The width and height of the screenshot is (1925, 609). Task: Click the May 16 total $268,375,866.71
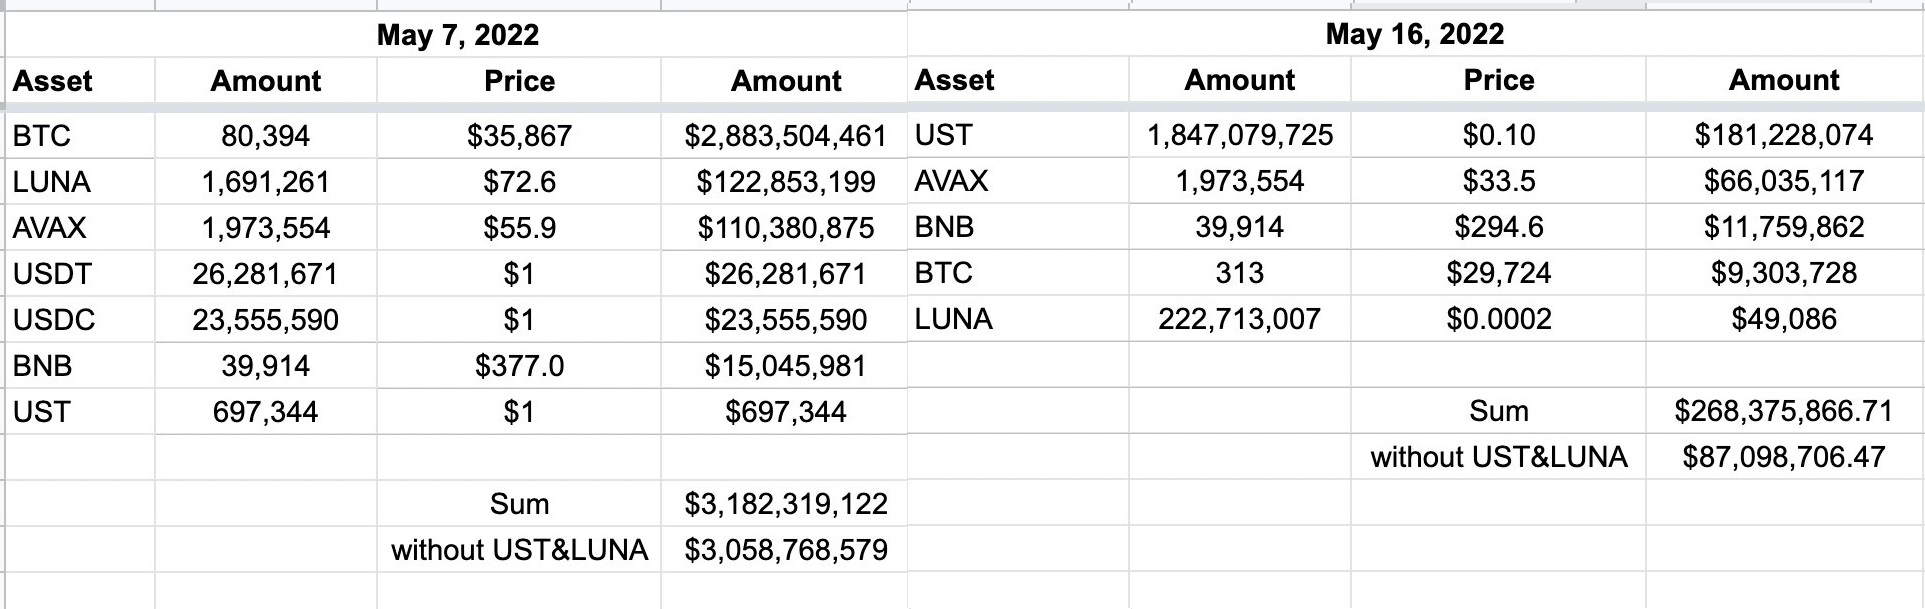click(1783, 411)
